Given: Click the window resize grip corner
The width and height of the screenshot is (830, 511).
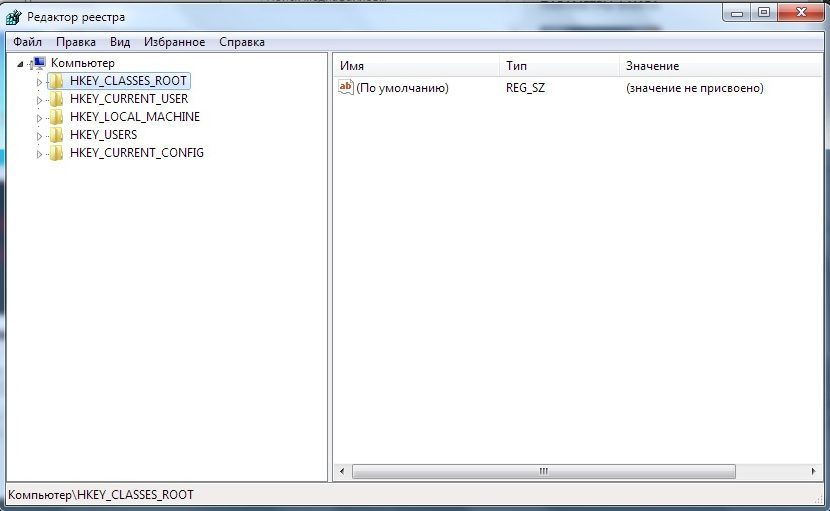Looking at the screenshot, I should (x=818, y=498).
